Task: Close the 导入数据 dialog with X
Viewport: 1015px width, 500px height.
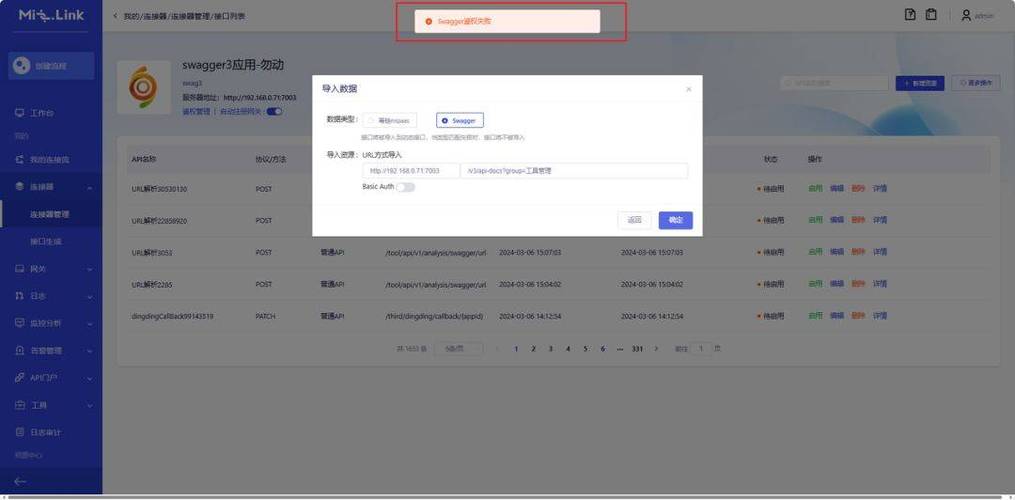Action: click(x=688, y=89)
